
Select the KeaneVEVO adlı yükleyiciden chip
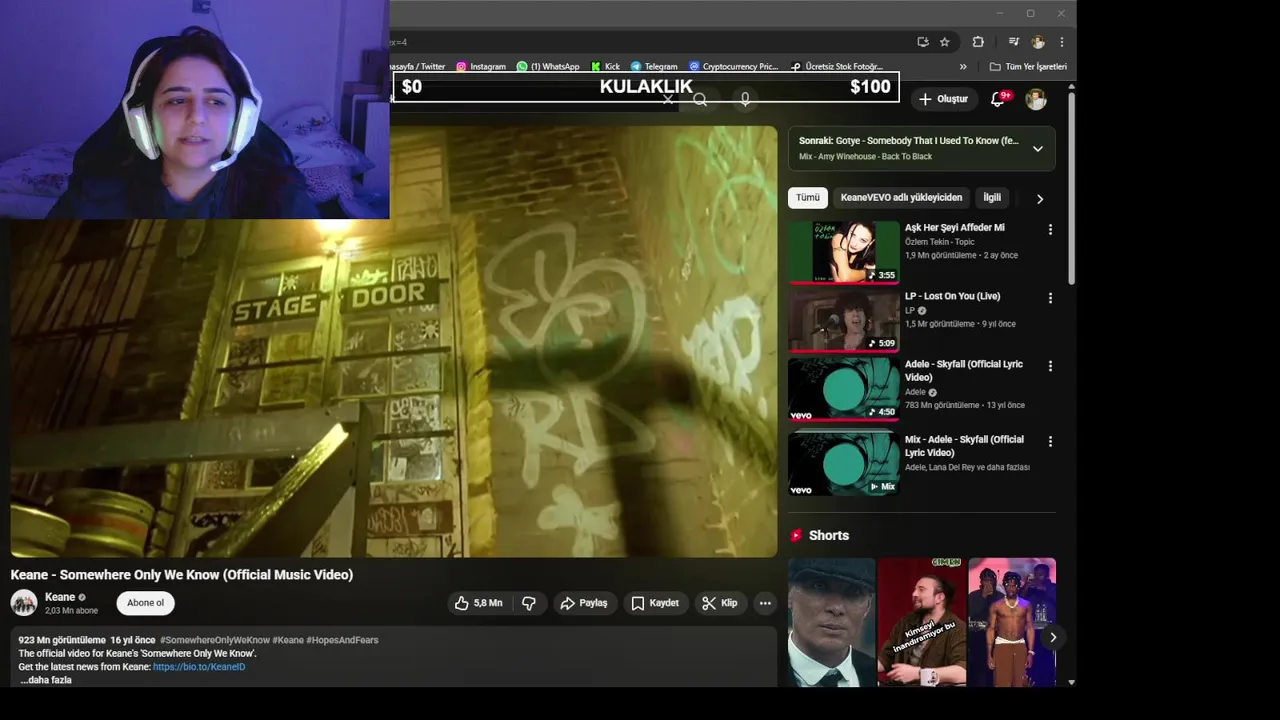901,198
